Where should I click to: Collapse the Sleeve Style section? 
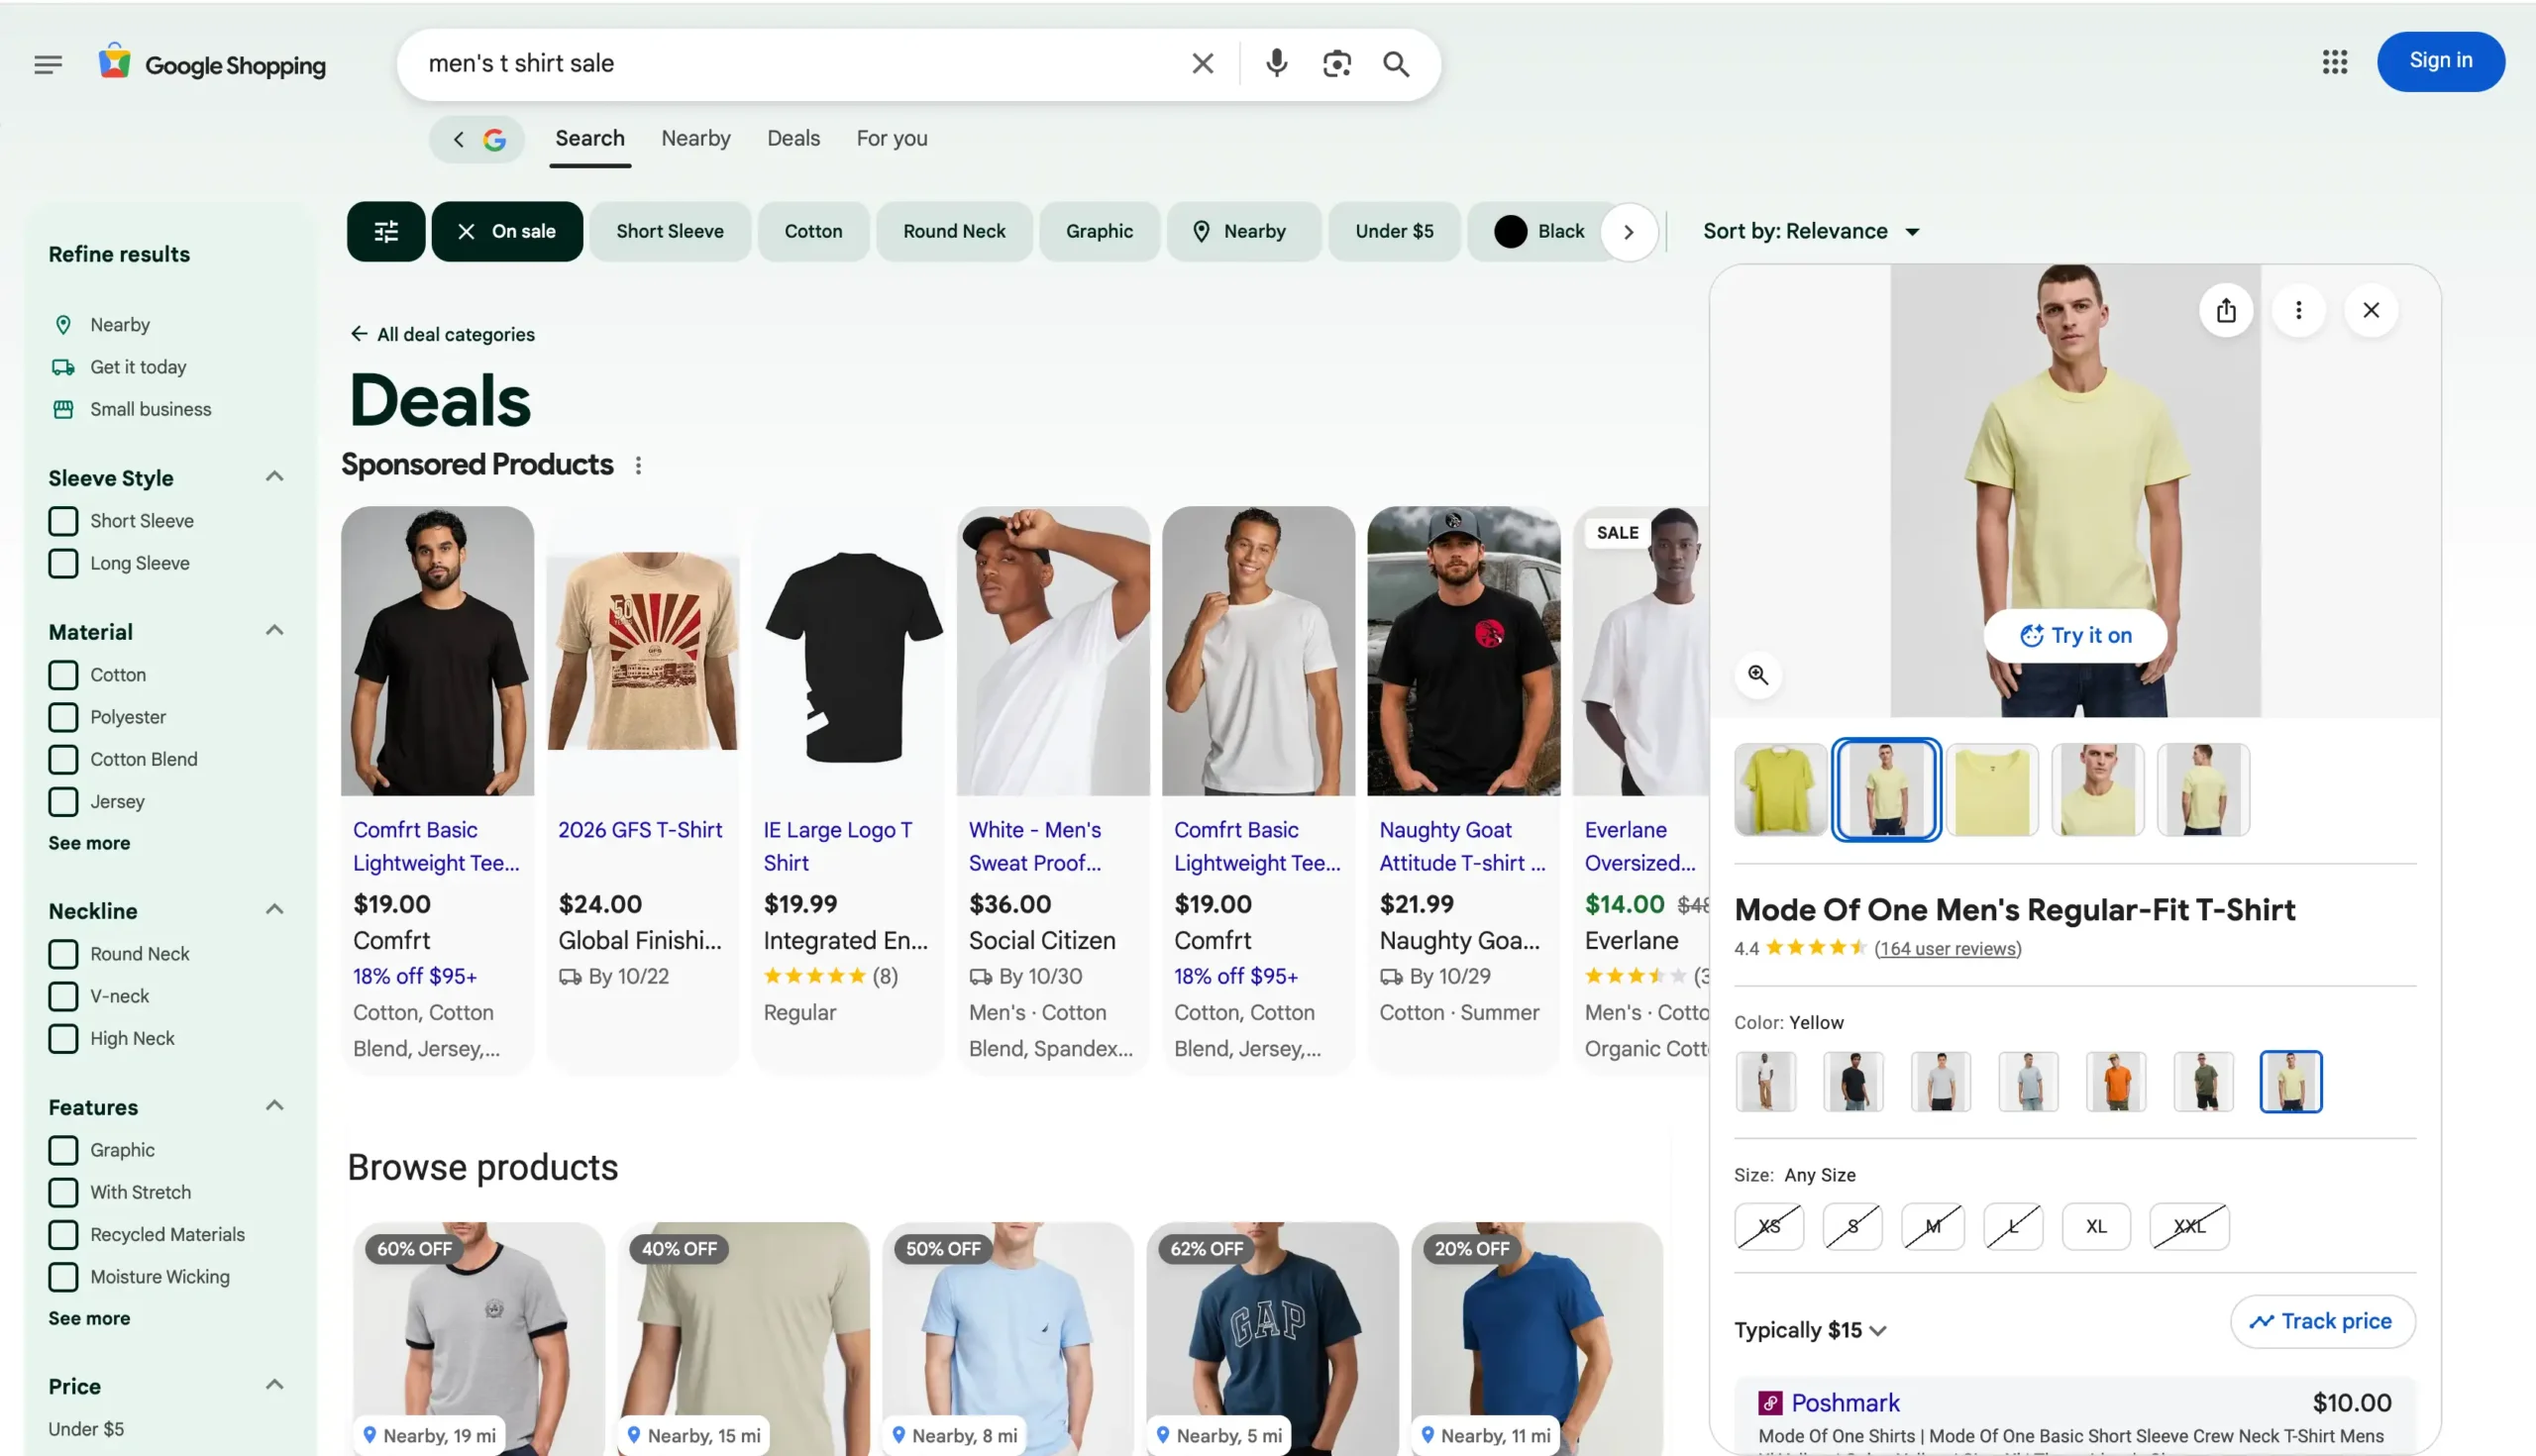pos(274,476)
